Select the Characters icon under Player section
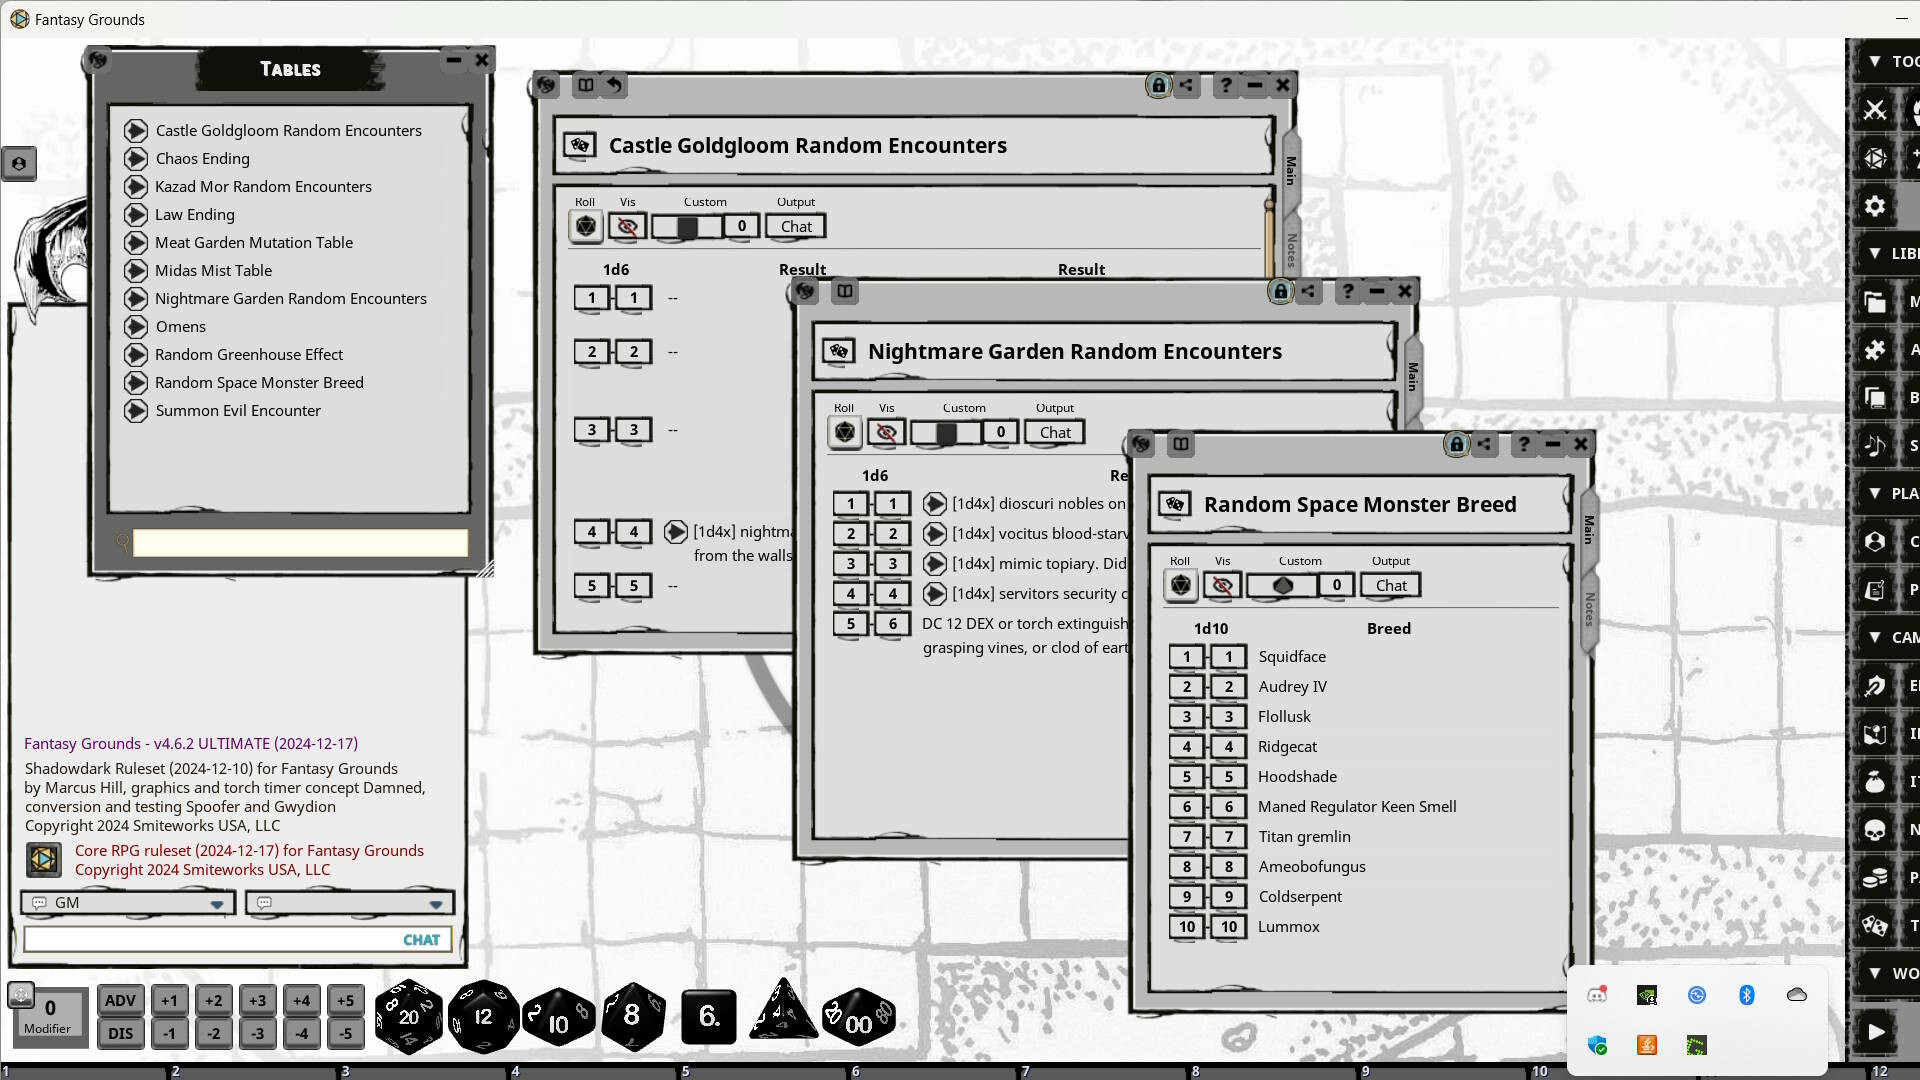Screen dimensions: 1920x1080 pos(1875,542)
